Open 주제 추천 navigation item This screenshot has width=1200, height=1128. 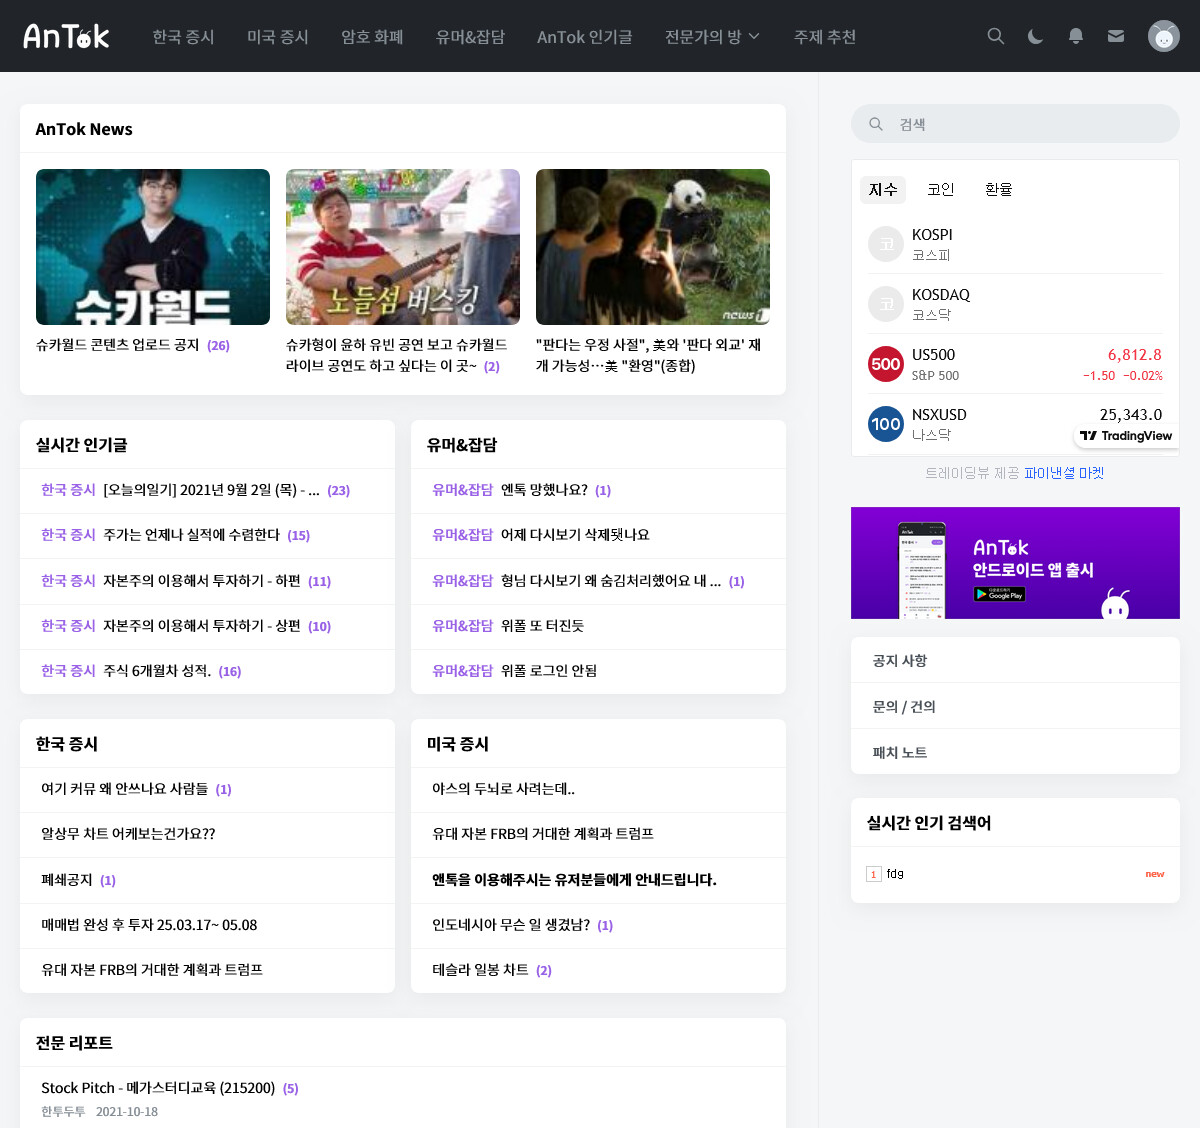click(x=825, y=37)
